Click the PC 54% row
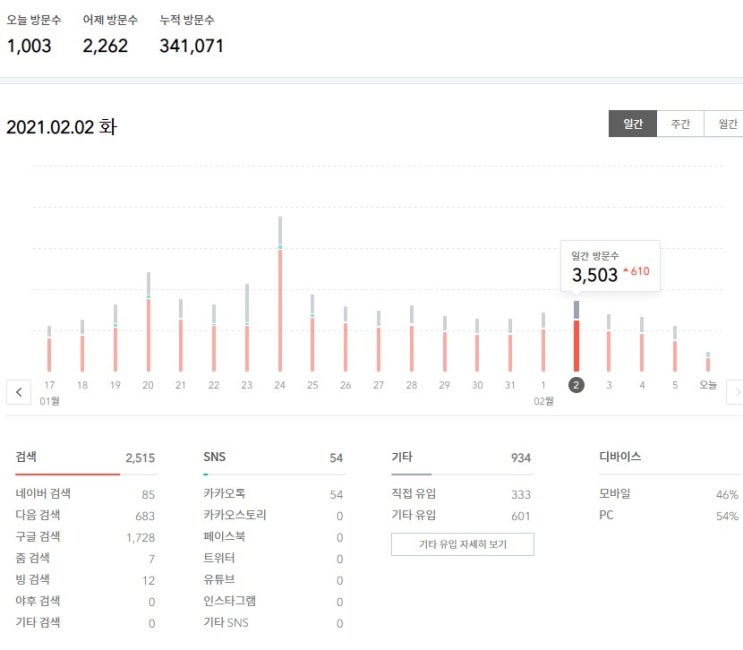The height and width of the screenshot is (650, 743). click(x=669, y=515)
